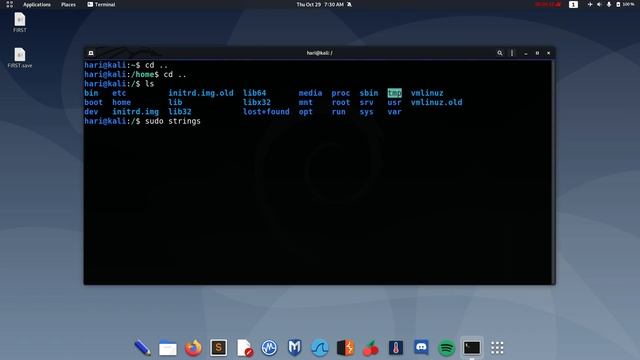Open the clock and calendar panel
Image resolution: width=640 pixels, height=360 pixels.
320,4
